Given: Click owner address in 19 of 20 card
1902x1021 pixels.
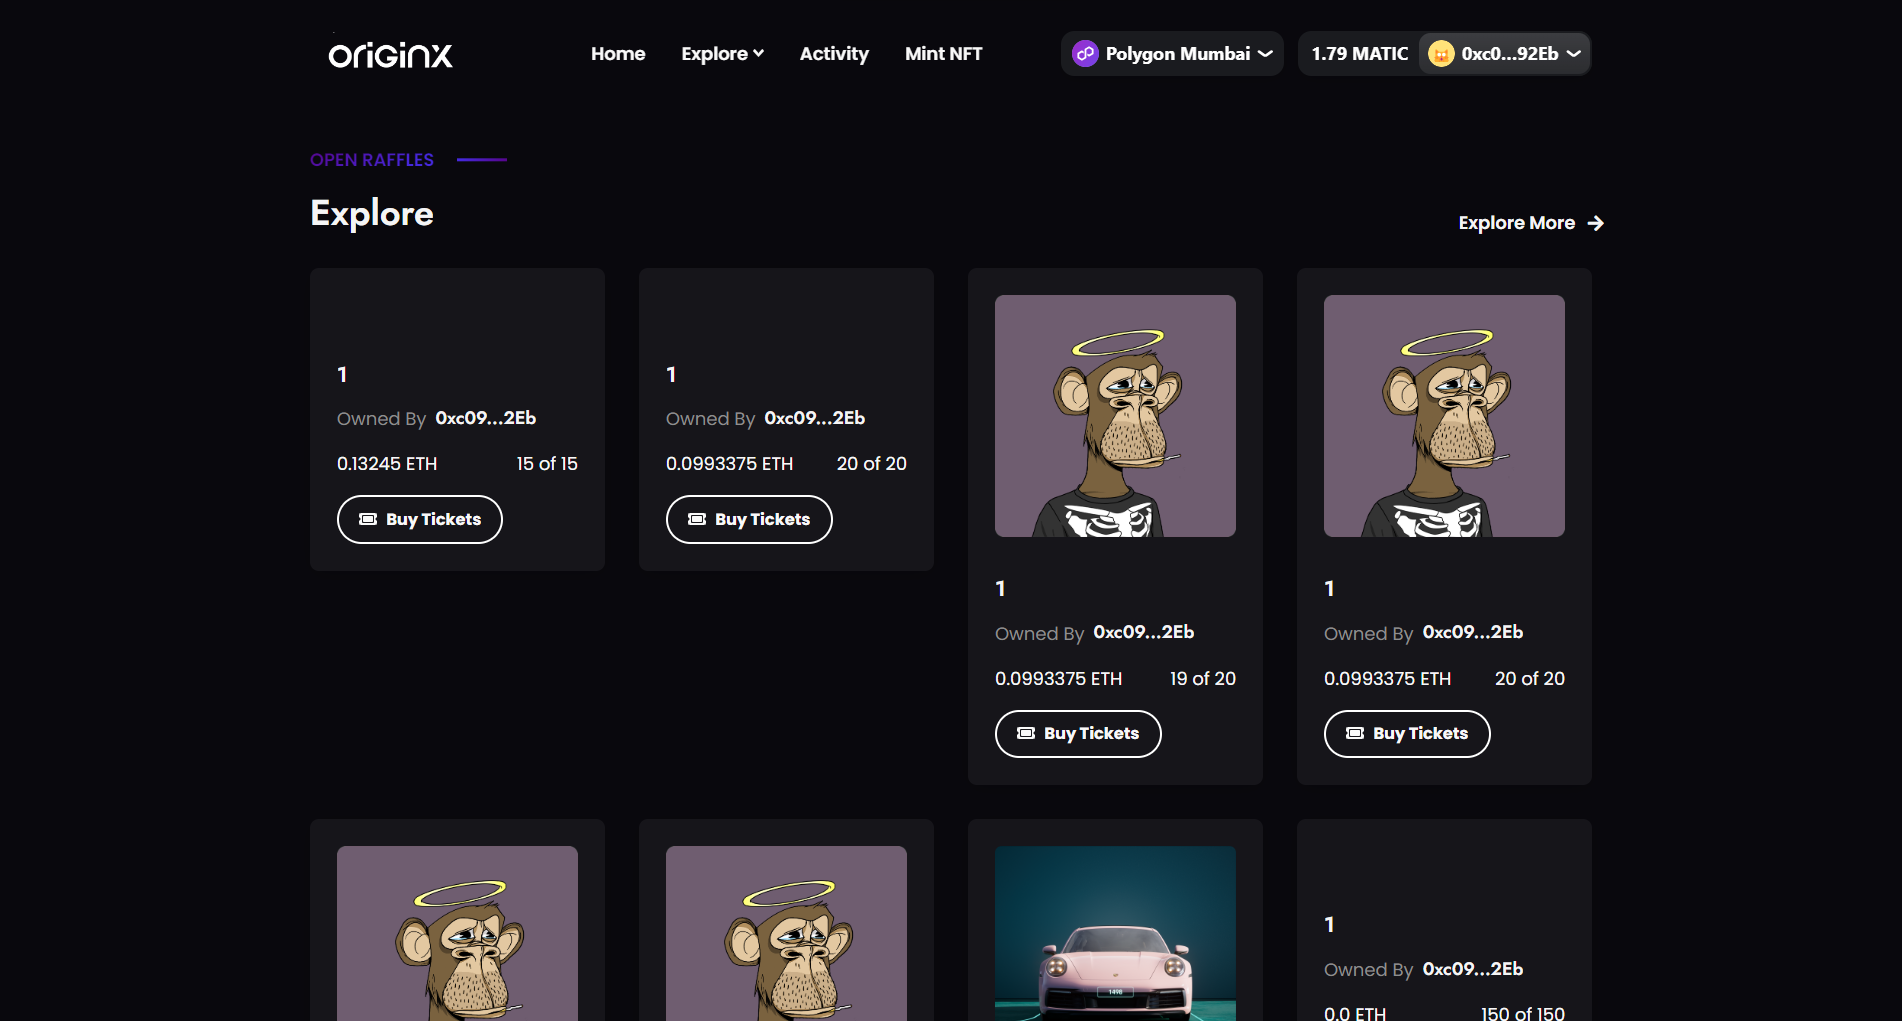Looking at the screenshot, I should 1144,632.
